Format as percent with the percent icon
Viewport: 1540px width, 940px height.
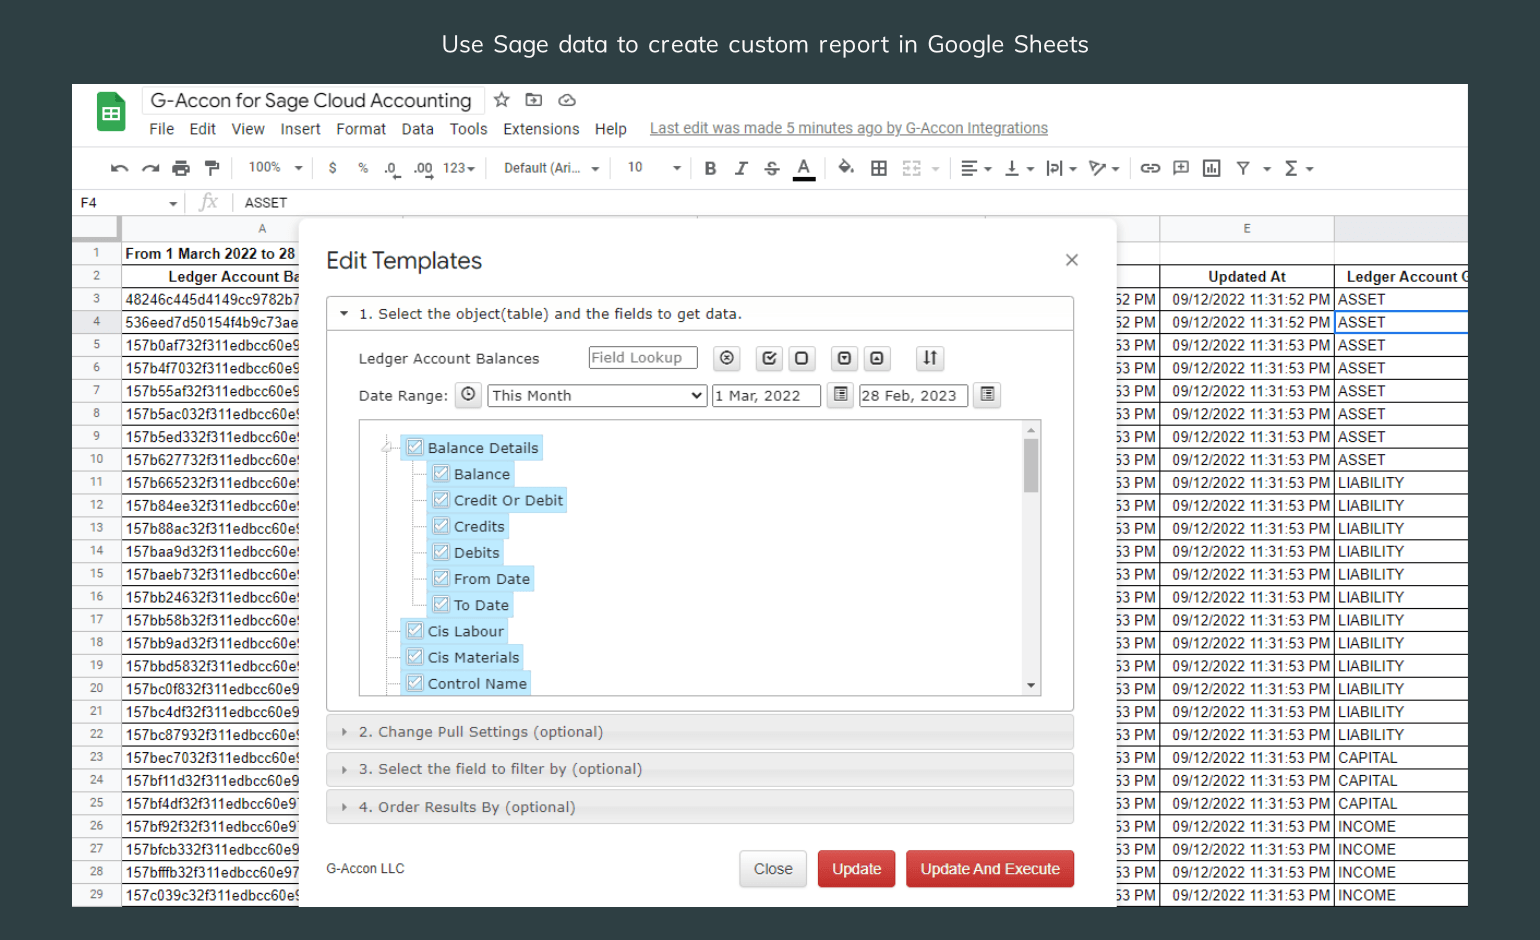(363, 168)
